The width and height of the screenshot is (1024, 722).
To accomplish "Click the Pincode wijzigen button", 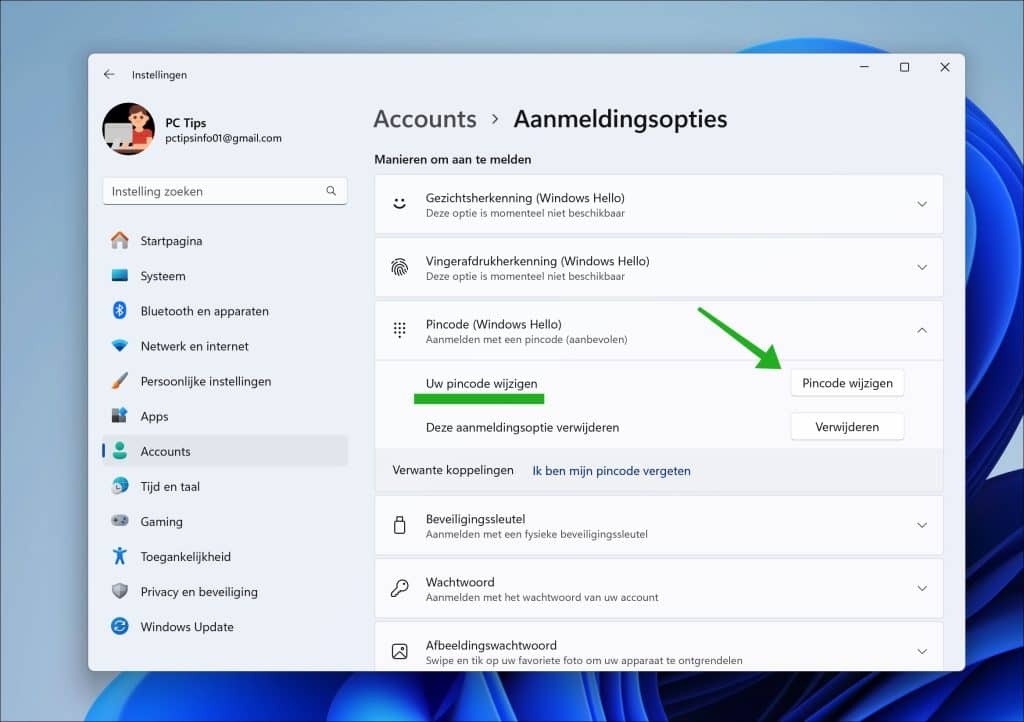I will point(847,383).
